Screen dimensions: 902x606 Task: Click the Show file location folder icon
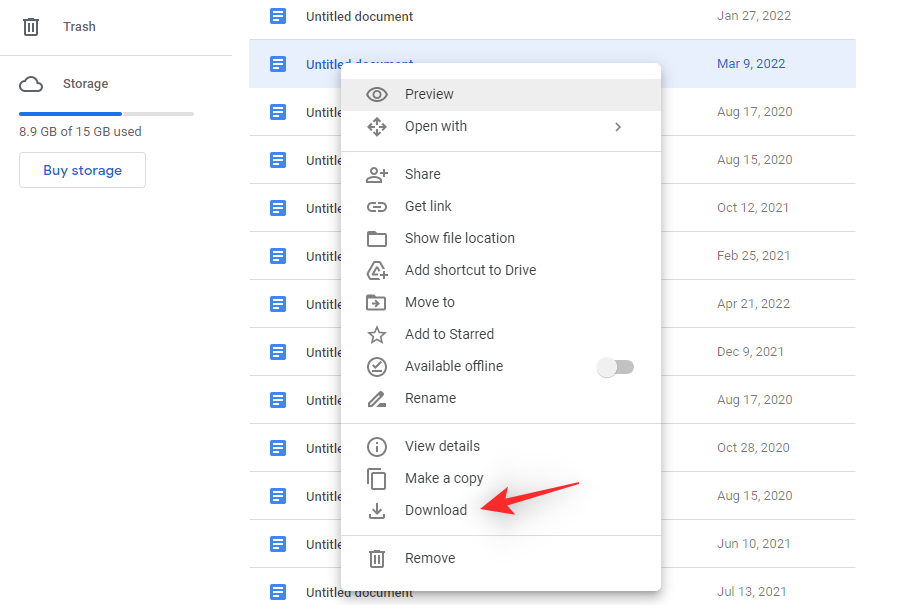tap(377, 238)
